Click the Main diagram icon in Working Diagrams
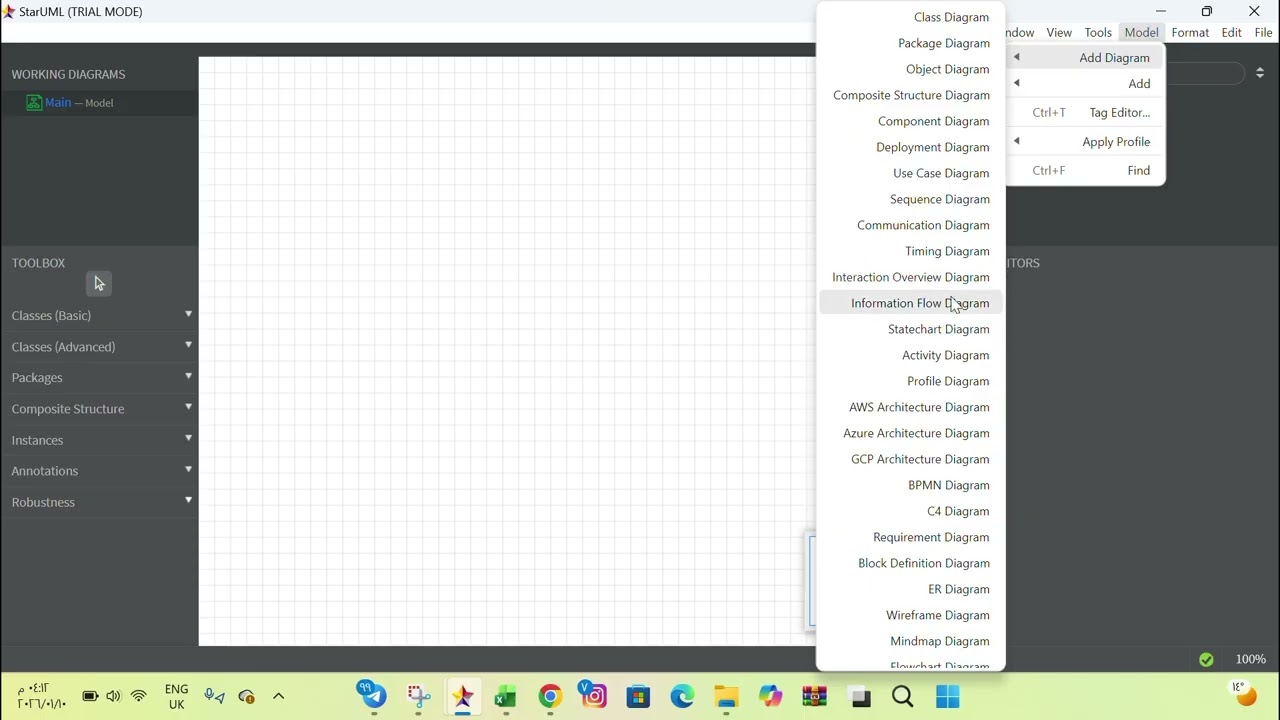The height and width of the screenshot is (720, 1280). pos(34,103)
